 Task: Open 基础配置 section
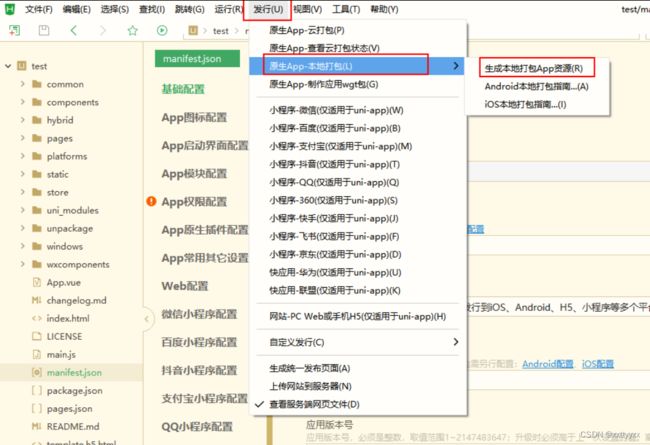click(x=183, y=89)
